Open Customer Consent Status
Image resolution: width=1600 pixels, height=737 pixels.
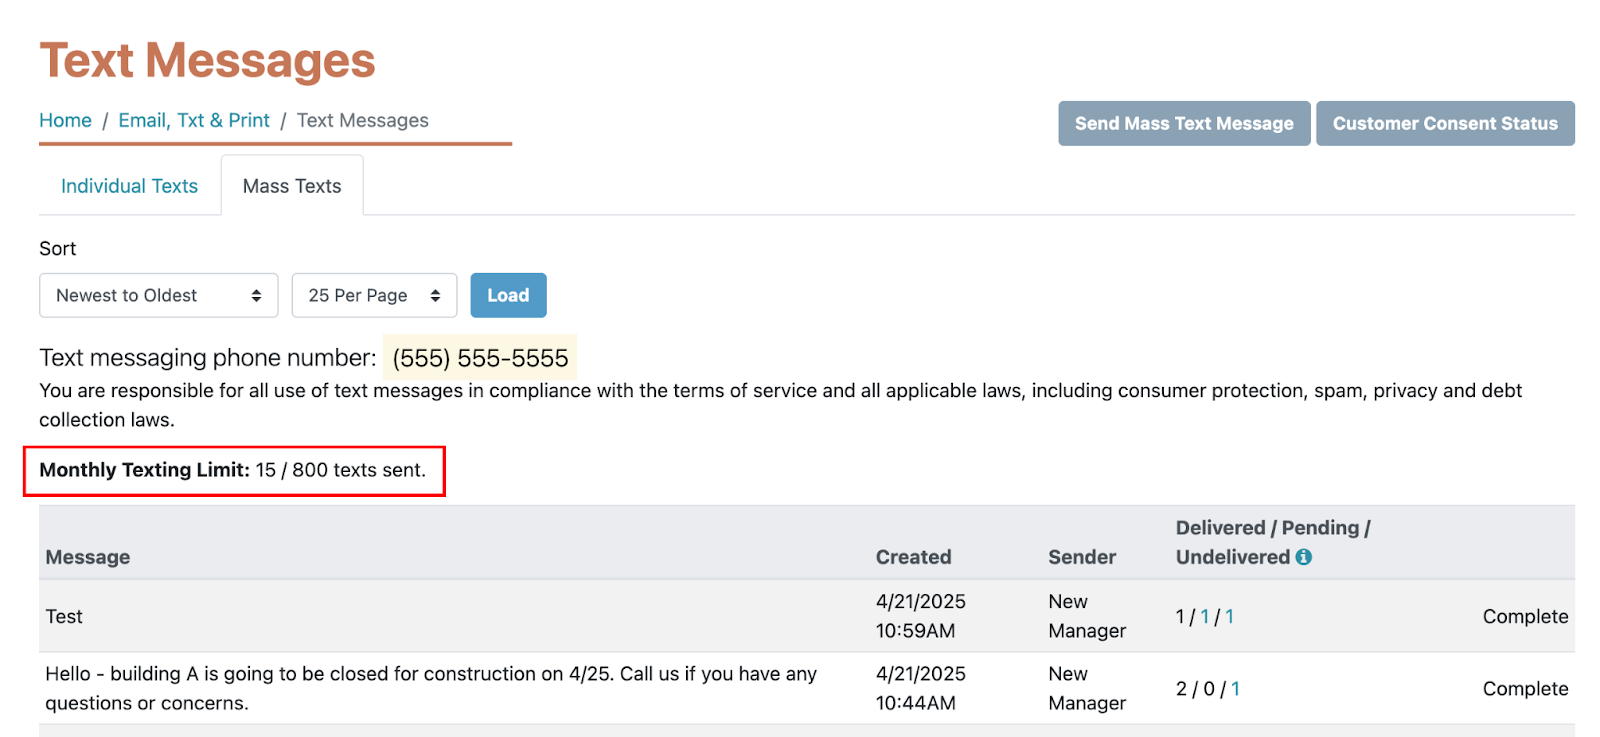(x=1445, y=123)
